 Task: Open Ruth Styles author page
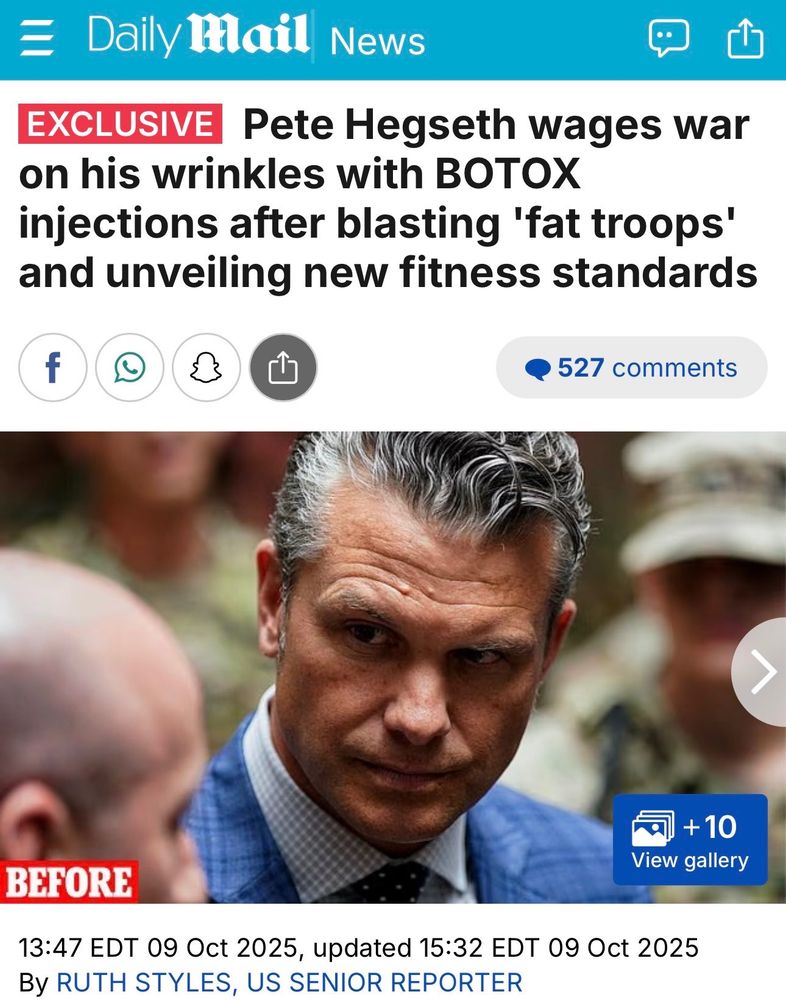289,982
